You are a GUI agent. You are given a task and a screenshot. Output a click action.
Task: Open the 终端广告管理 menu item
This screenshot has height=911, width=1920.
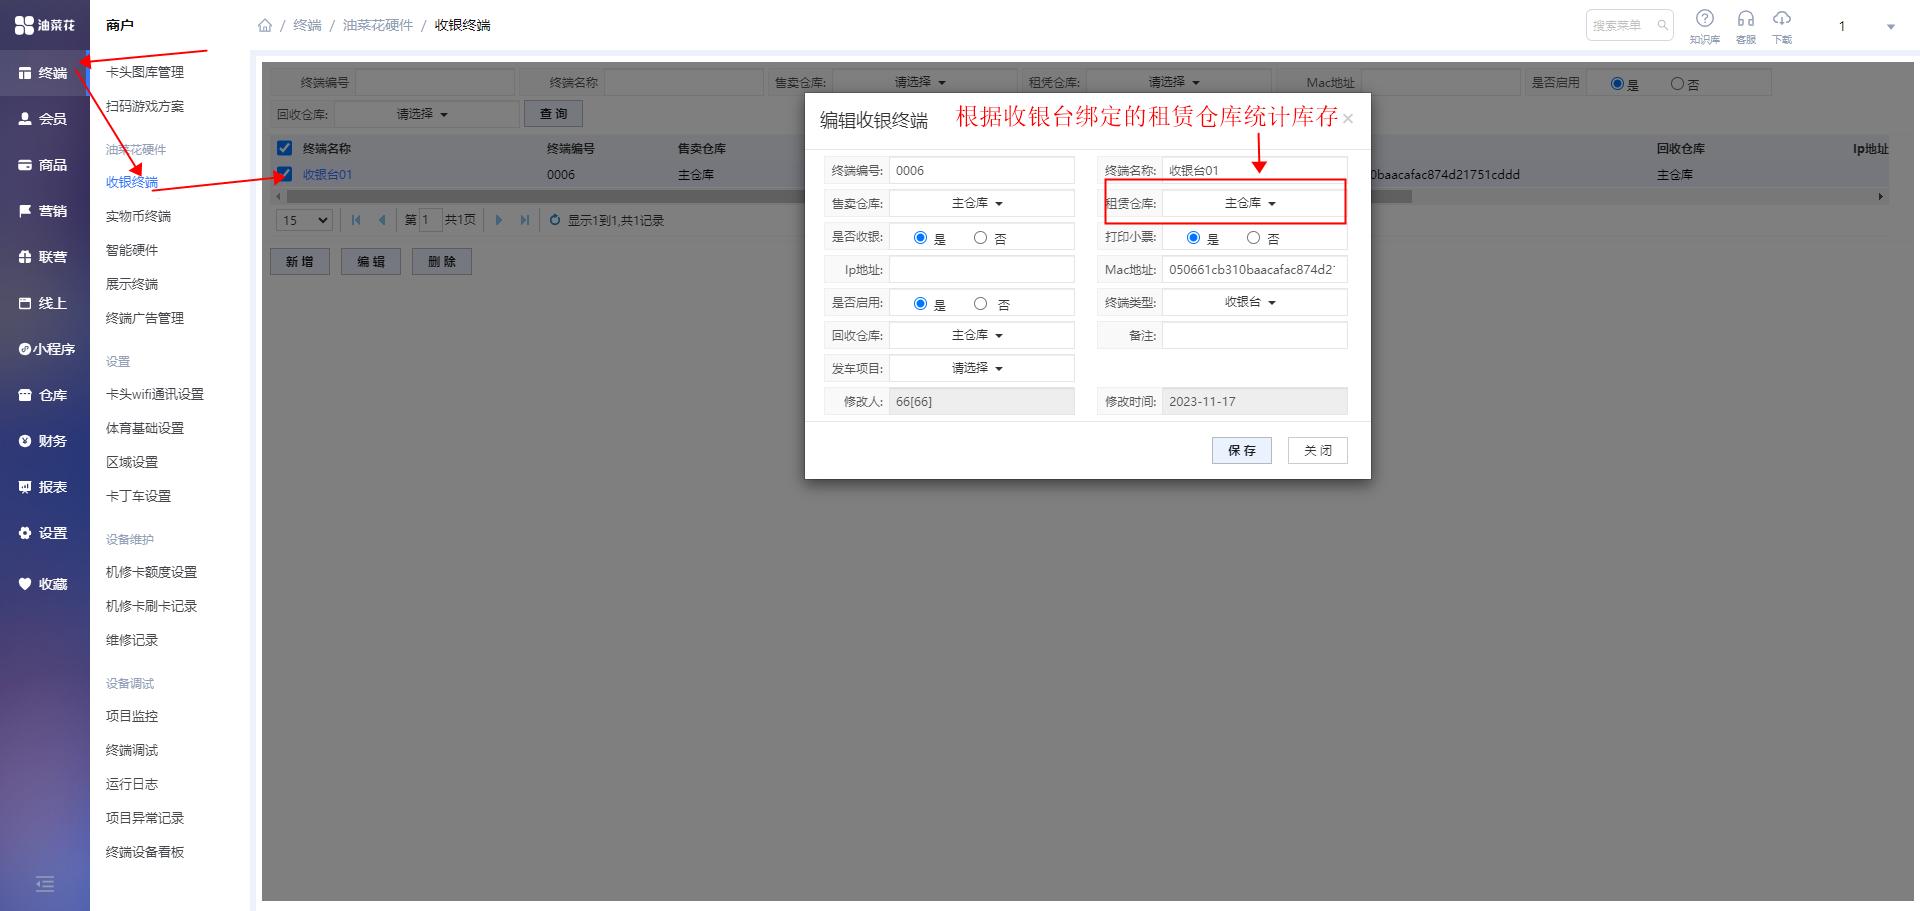pos(145,318)
